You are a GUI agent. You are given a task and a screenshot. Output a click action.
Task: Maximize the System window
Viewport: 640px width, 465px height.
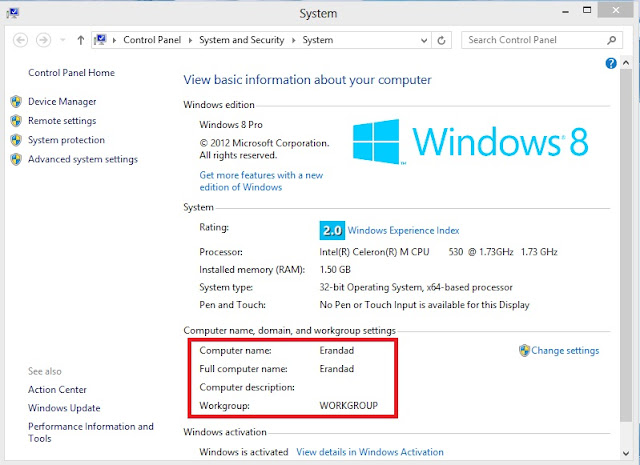pyautogui.click(x=587, y=11)
